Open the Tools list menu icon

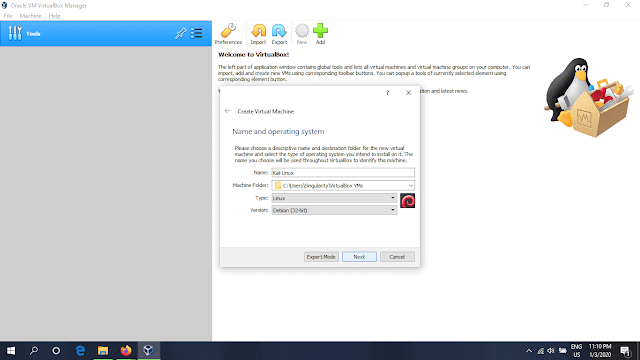click(x=197, y=33)
